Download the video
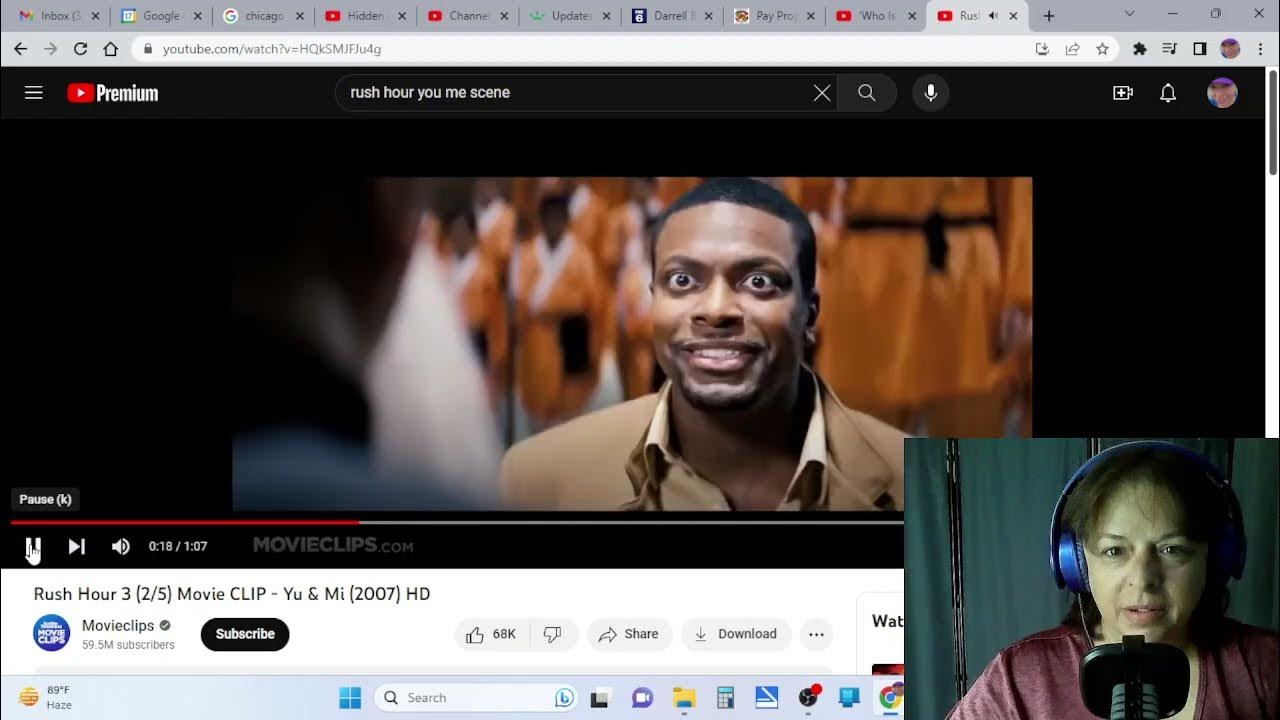Viewport: 1280px width, 720px height. click(x=736, y=634)
